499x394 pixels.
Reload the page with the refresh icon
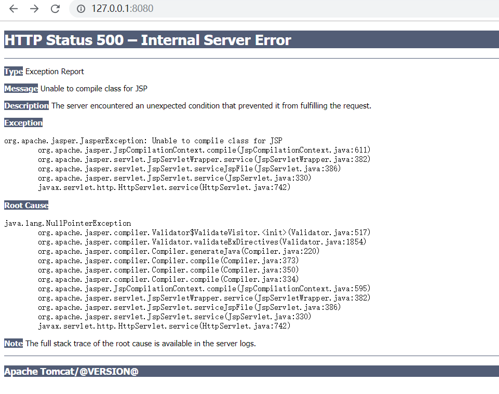pos(55,8)
